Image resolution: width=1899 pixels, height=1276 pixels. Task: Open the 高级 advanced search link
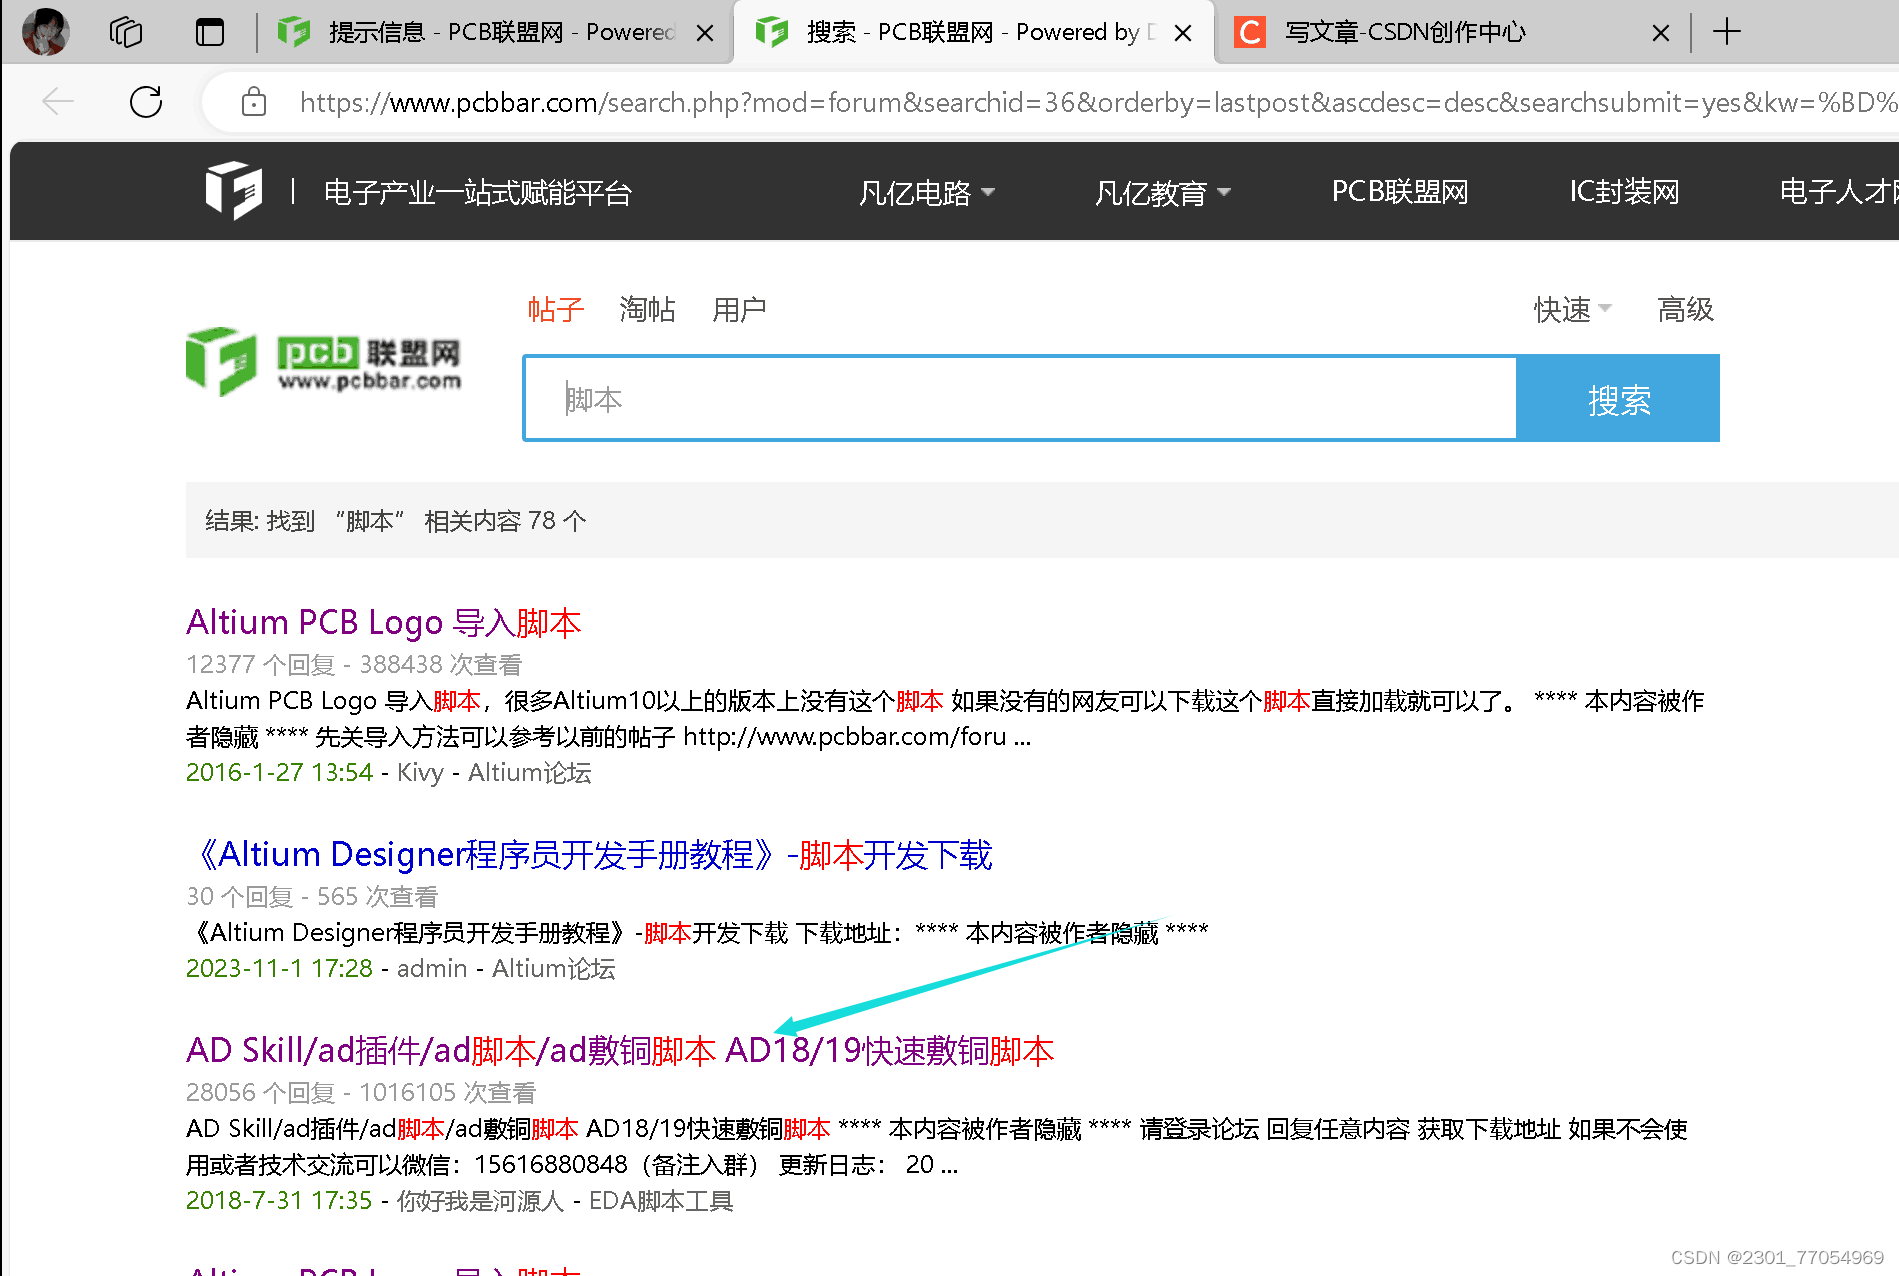[1685, 310]
